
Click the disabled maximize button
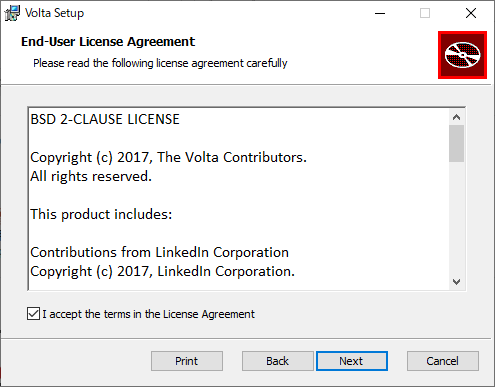click(425, 13)
